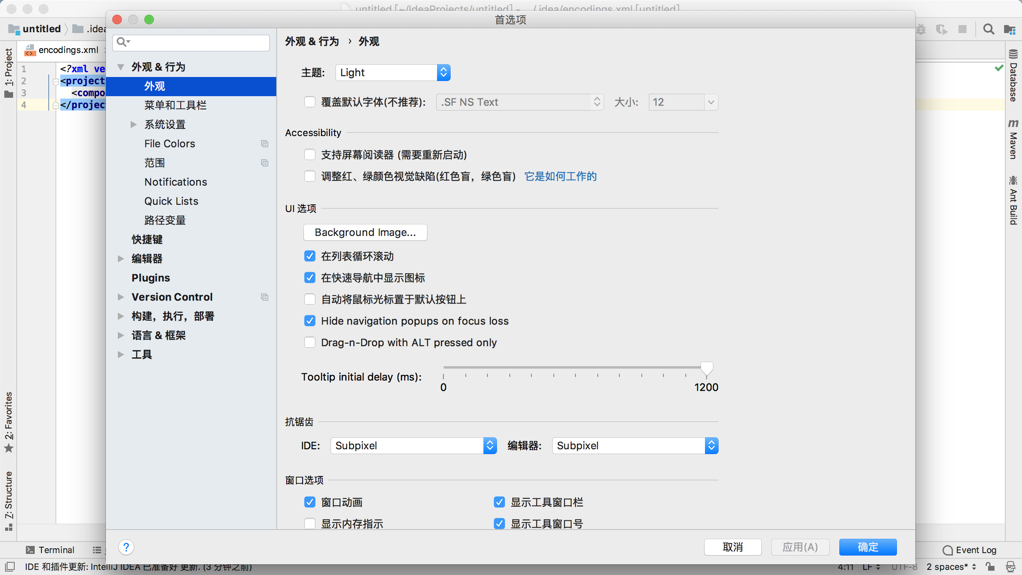This screenshot has width=1022, height=575.
Task: Open the Ant Build tool window
Action: coord(1013,200)
